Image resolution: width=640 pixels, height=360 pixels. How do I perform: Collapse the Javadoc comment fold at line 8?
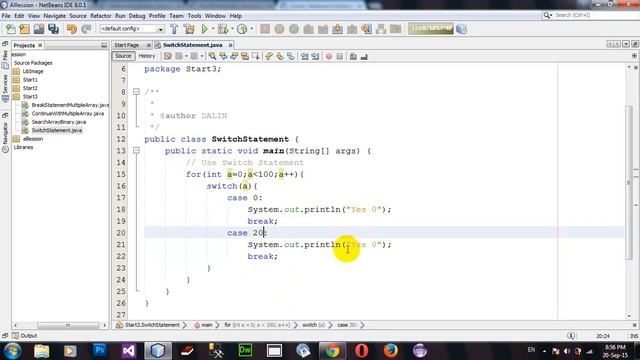[136, 92]
